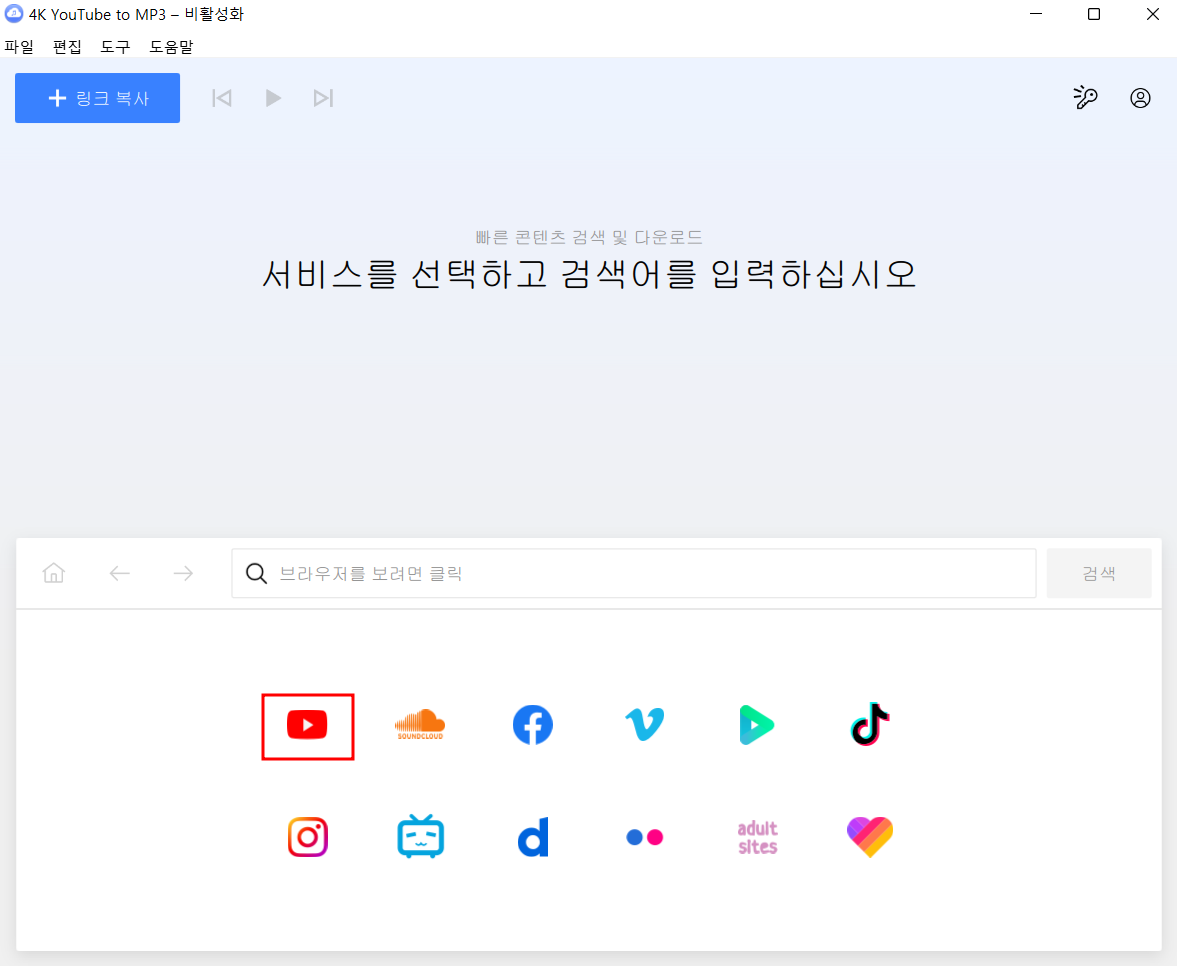The width and height of the screenshot is (1177, 966).
Task: Choose the Dailymotion 'd' icon
Action: [533, 837]
